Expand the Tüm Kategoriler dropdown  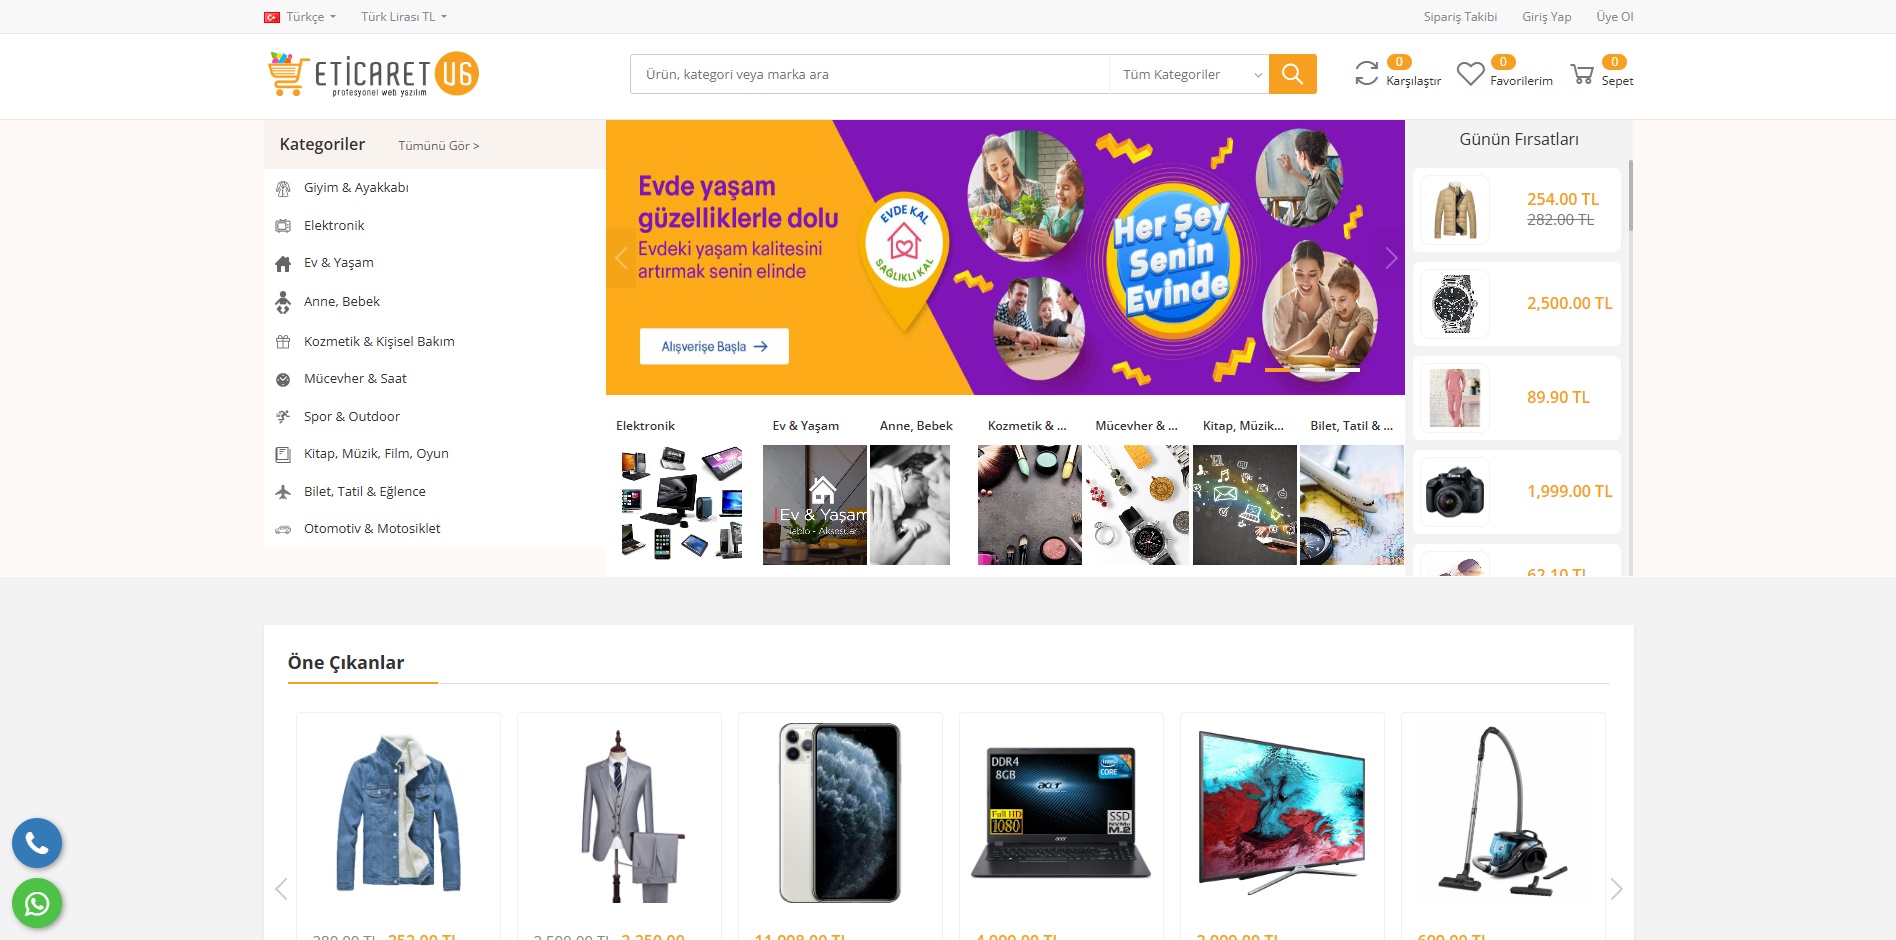[x=1189, y=74]
